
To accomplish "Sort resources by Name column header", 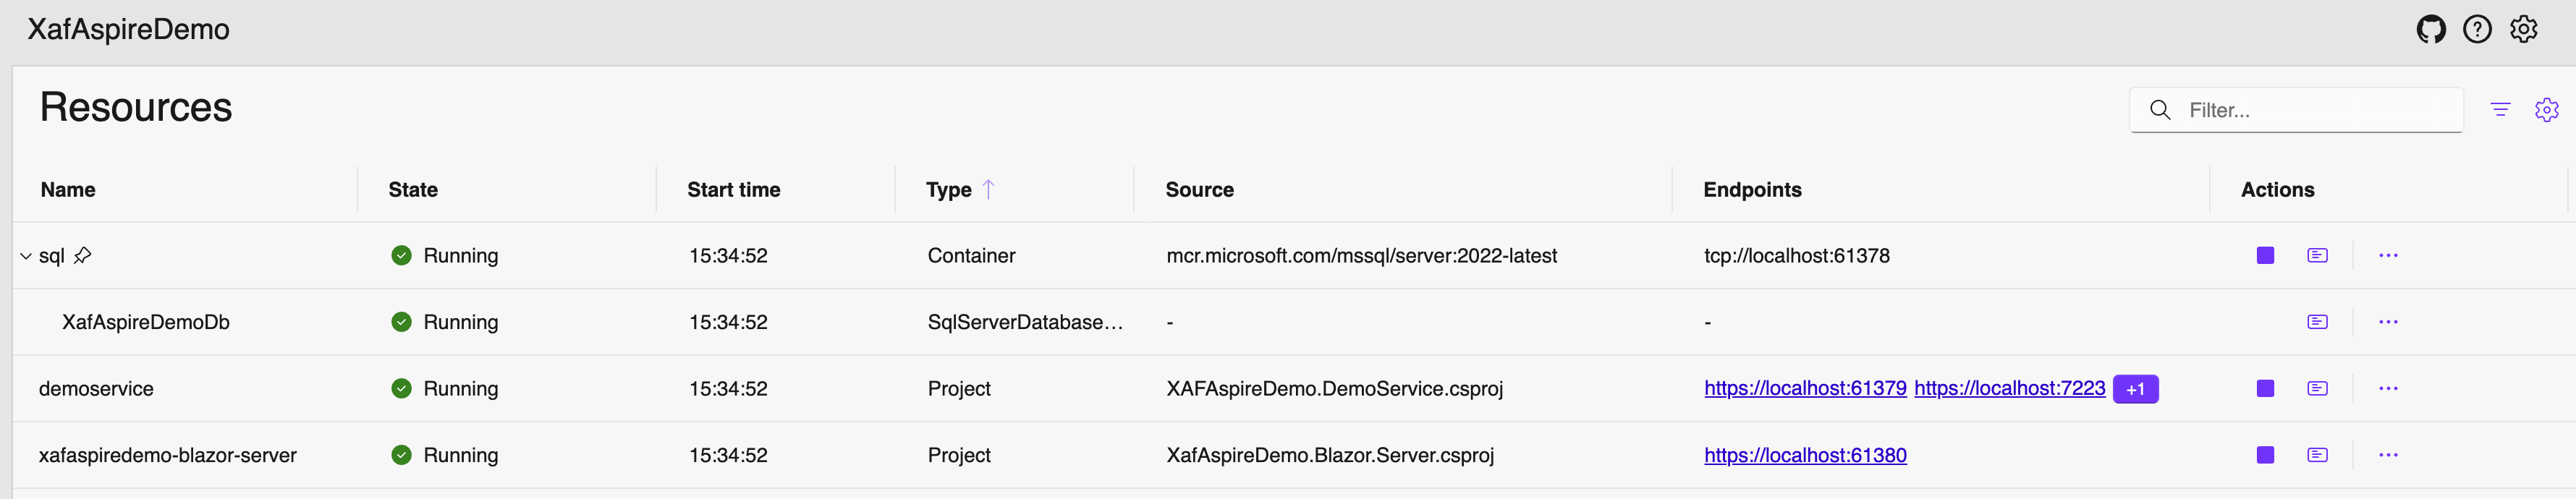I will click(68, 190).
